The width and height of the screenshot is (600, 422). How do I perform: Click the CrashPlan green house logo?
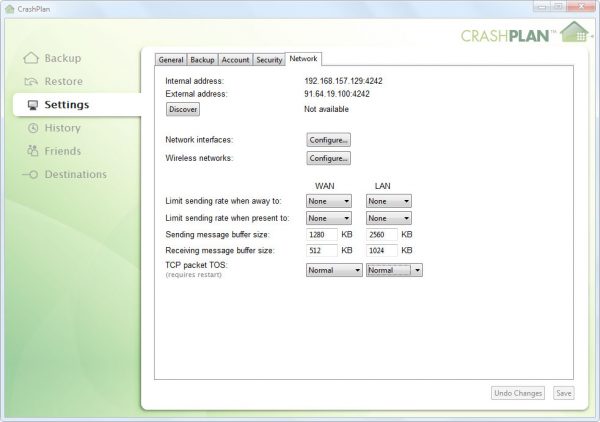(575, 32)
